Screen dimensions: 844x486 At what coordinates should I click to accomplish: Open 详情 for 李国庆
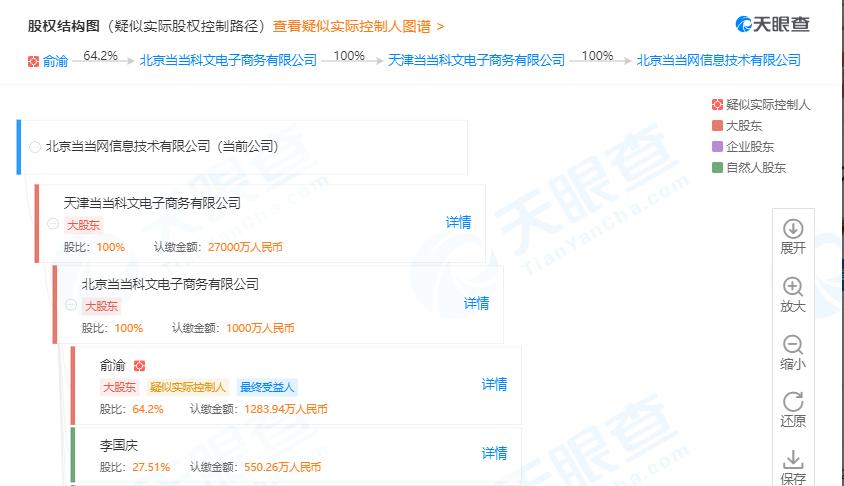pyautogui.click(x=494, y=453)
